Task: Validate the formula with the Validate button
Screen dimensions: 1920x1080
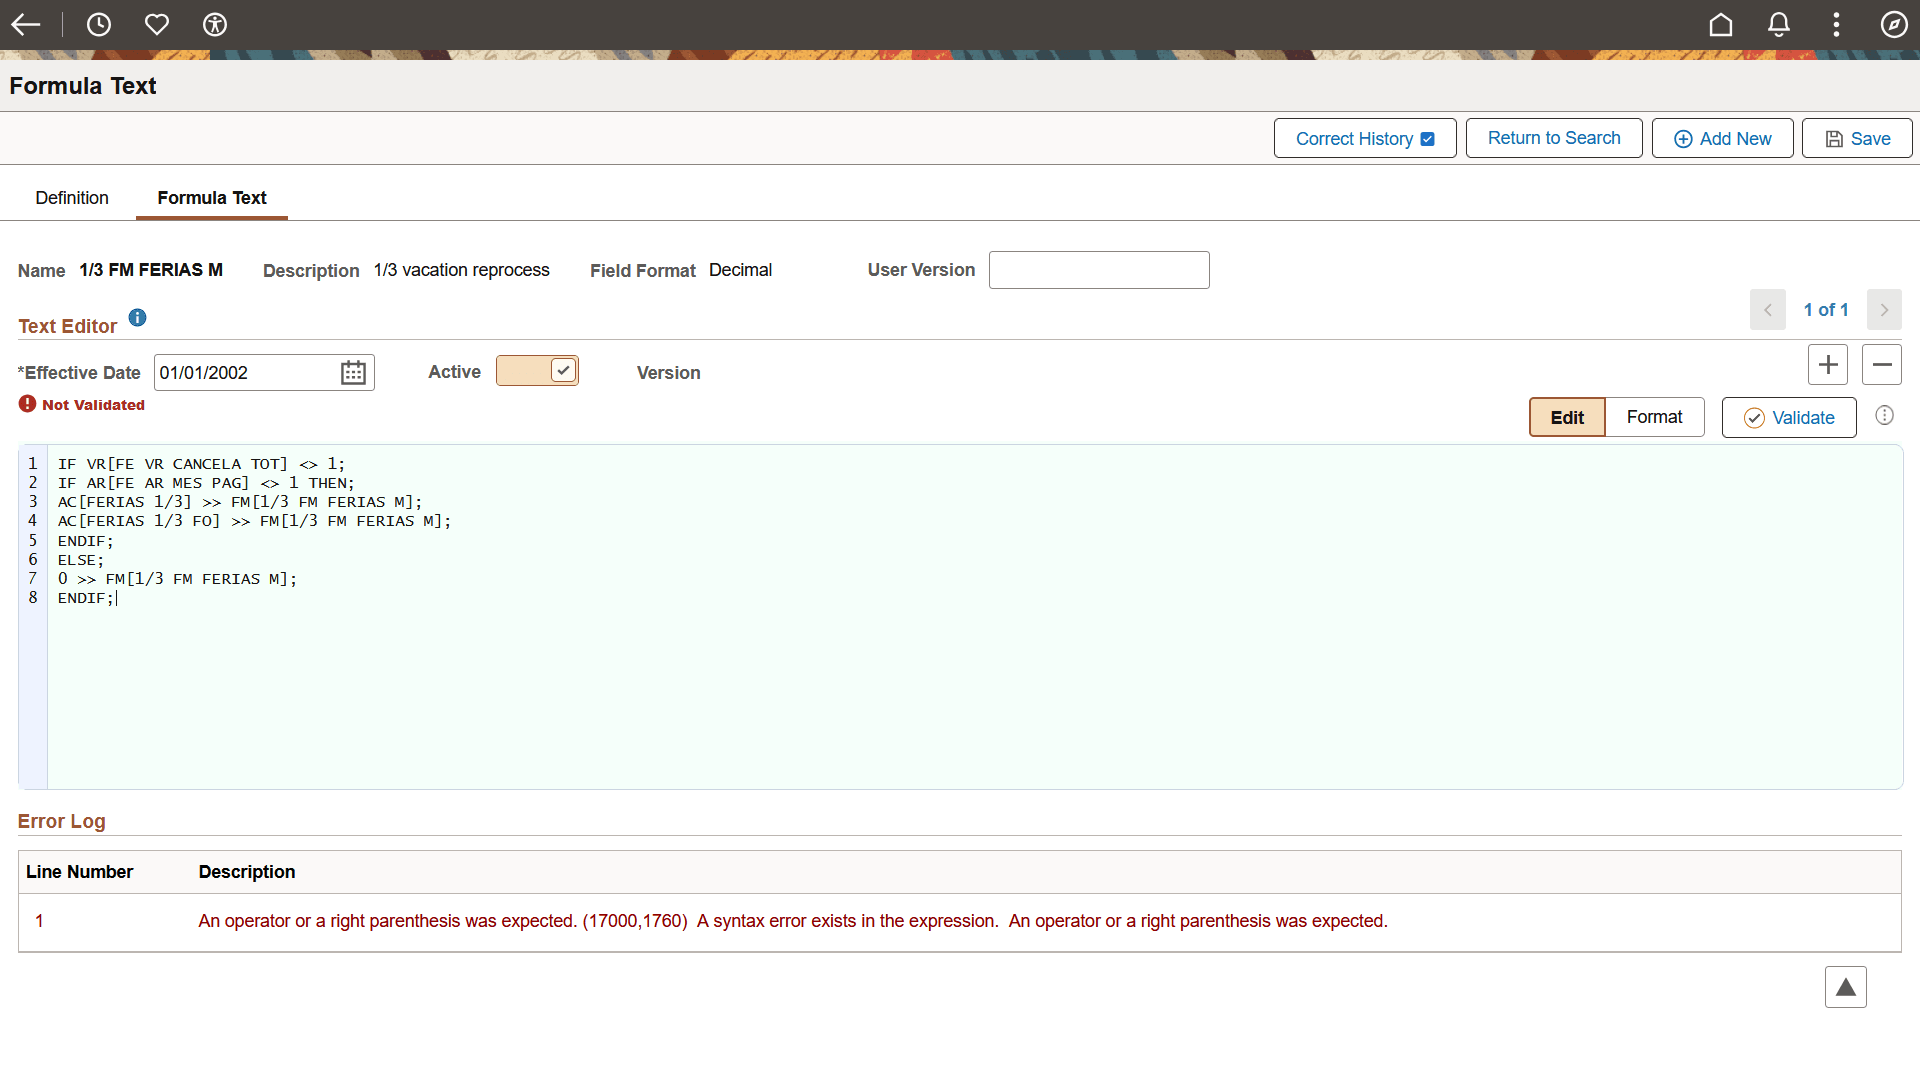Action: click(1789, 417)
